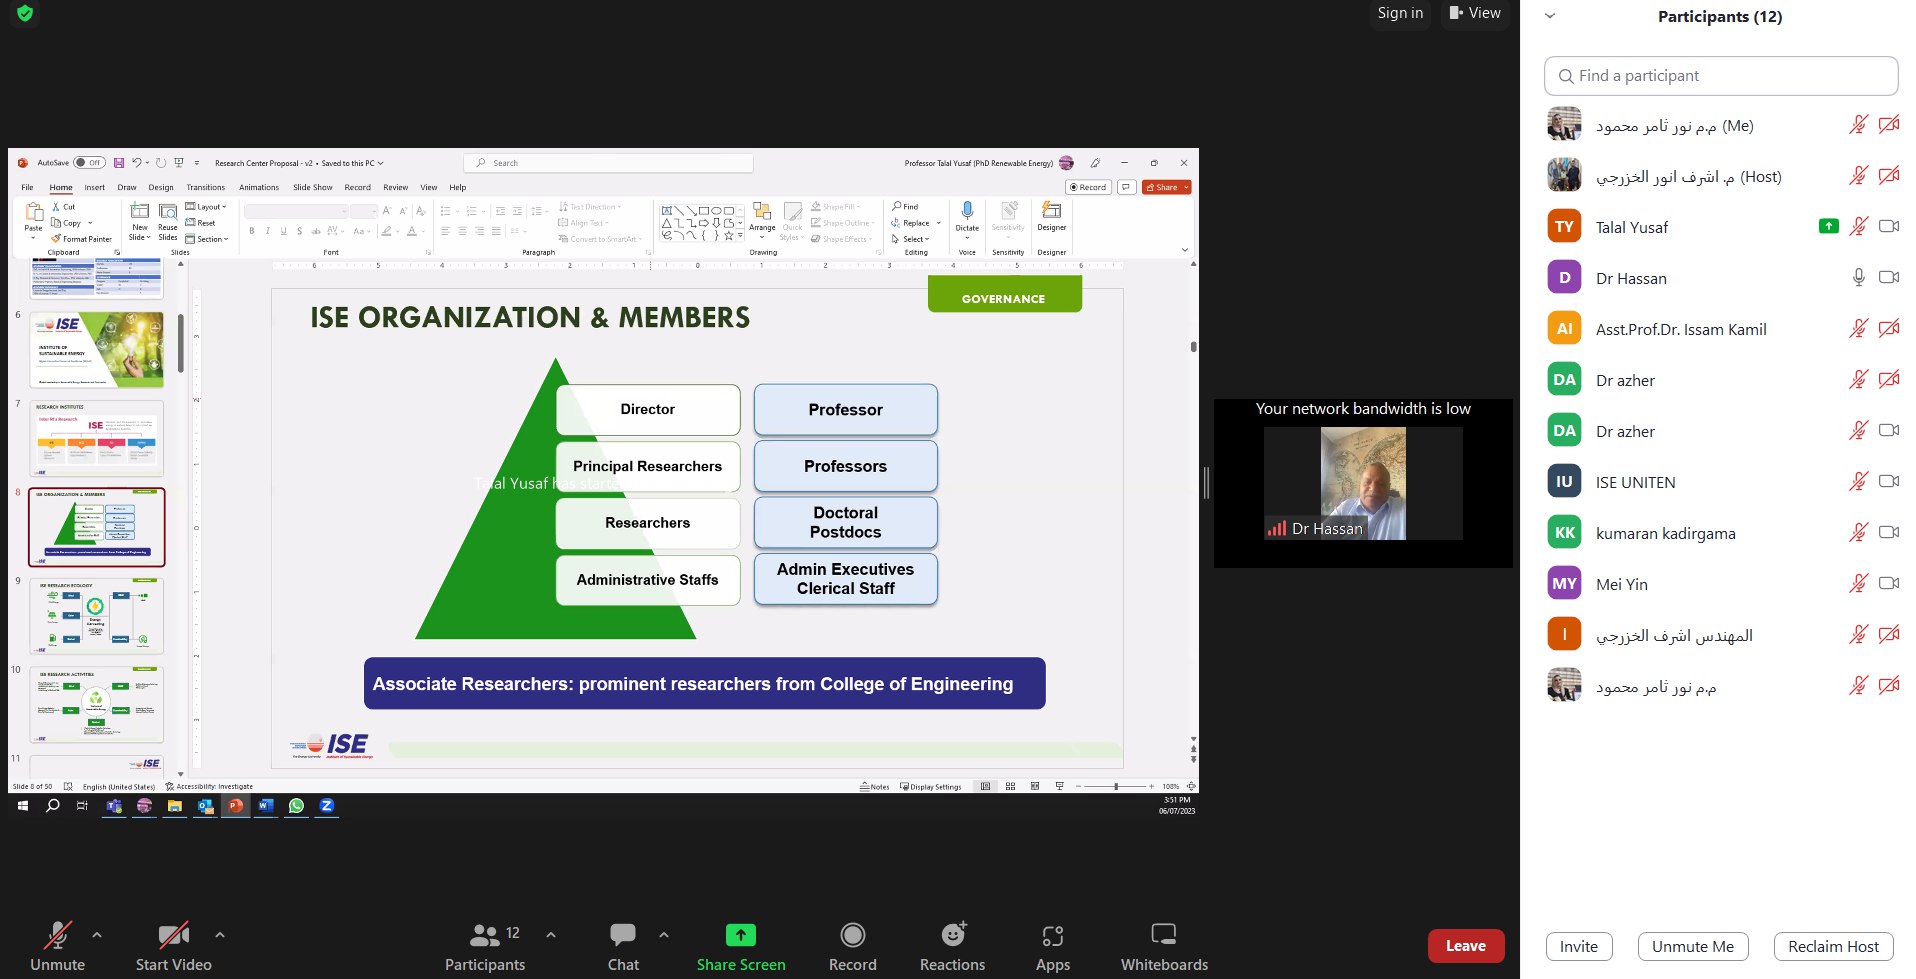
Task: Expand the arrow next to Participants button
Action: pyautogui.click(x=551, y=935)
